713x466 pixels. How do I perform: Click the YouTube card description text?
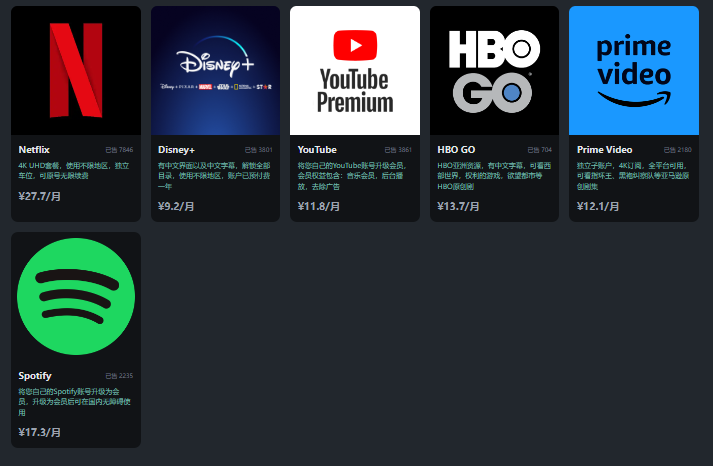tap(352, 176)
